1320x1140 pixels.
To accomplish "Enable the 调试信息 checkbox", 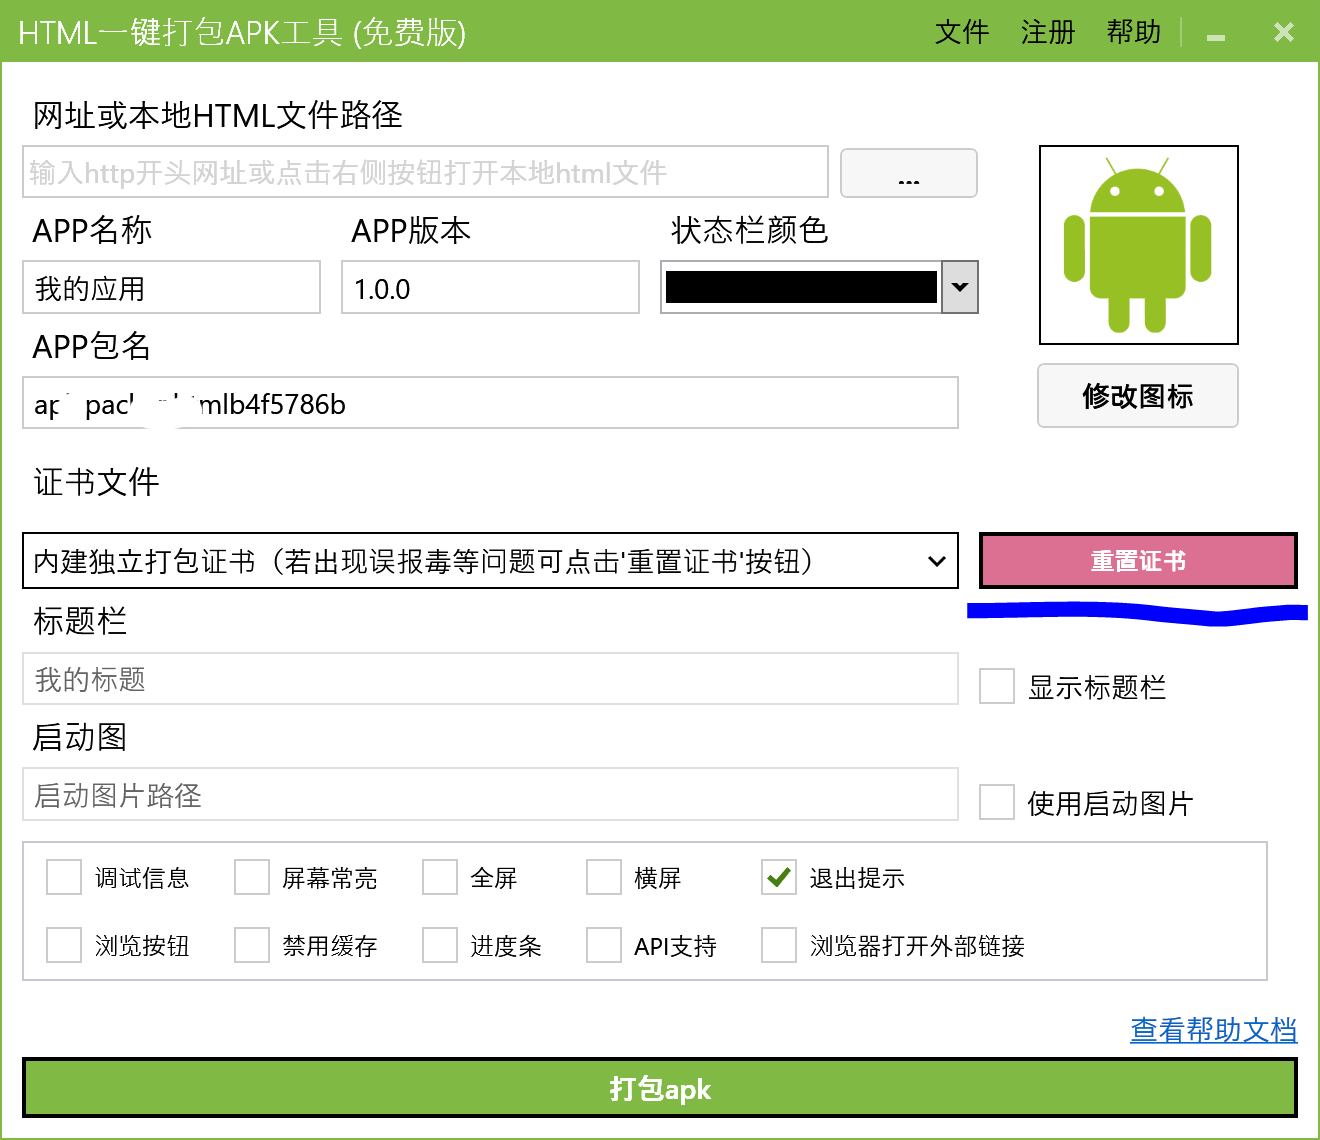I will 64,878.
